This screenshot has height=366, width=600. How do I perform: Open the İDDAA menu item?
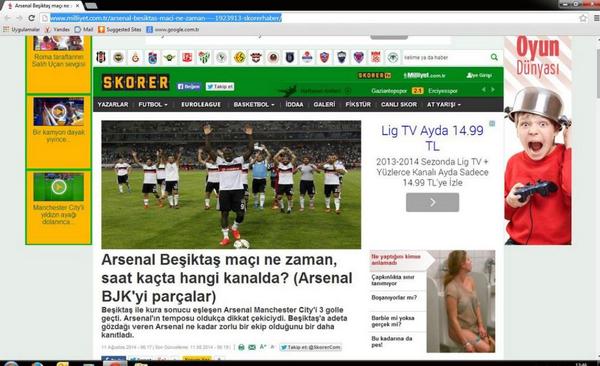(x=294, y=105)
